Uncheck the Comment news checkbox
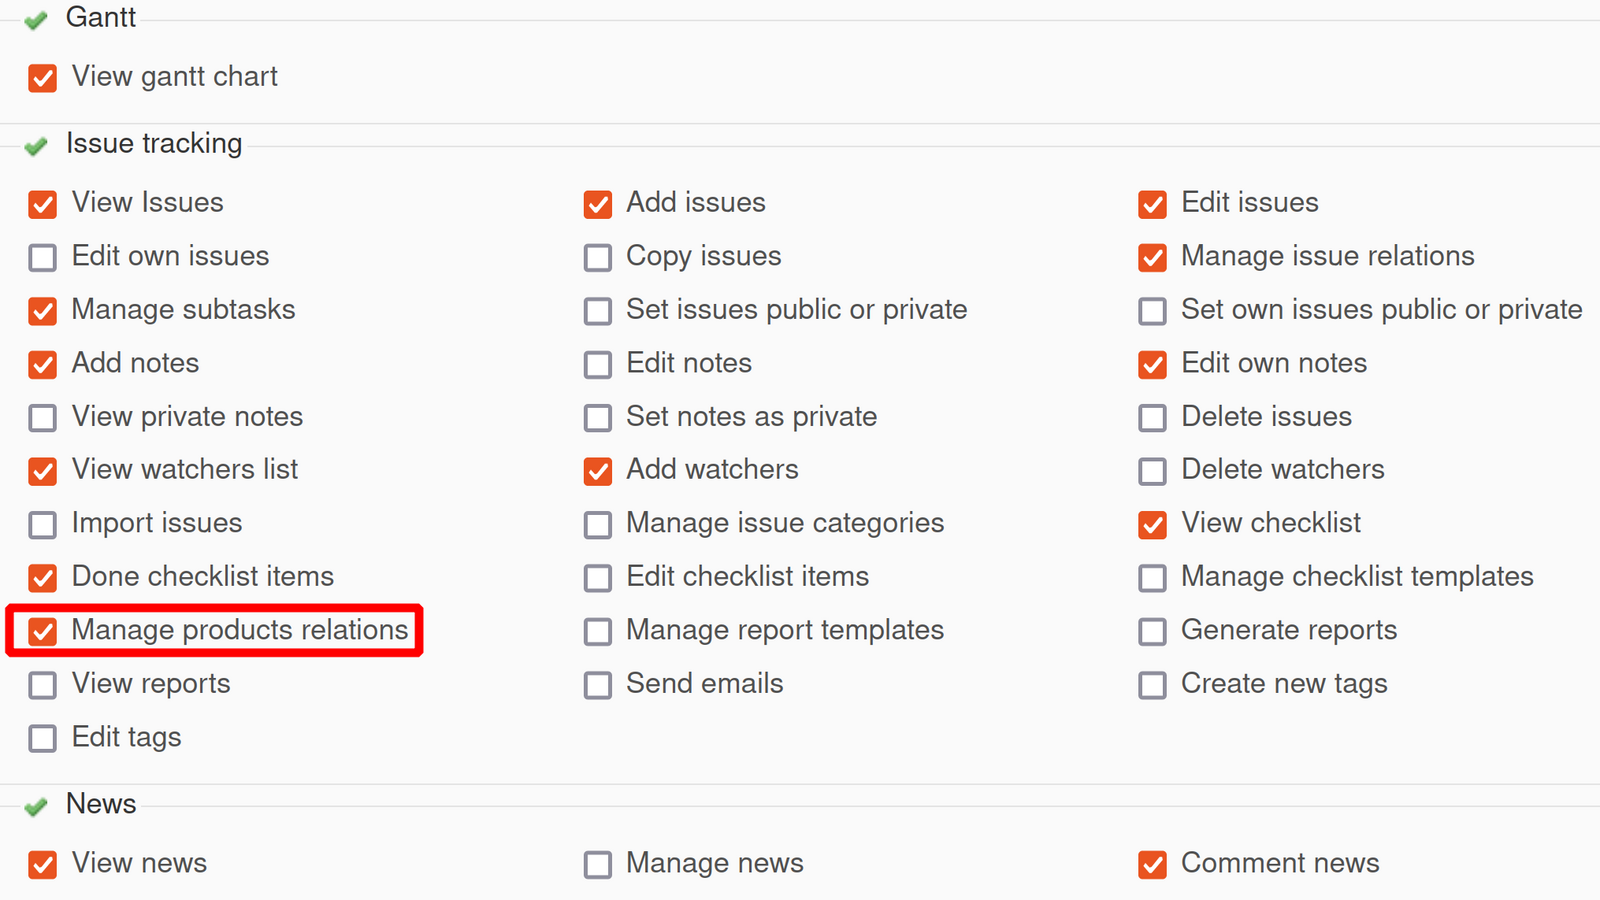This screenshot has width=1600, height=900. click(1152, 864)
